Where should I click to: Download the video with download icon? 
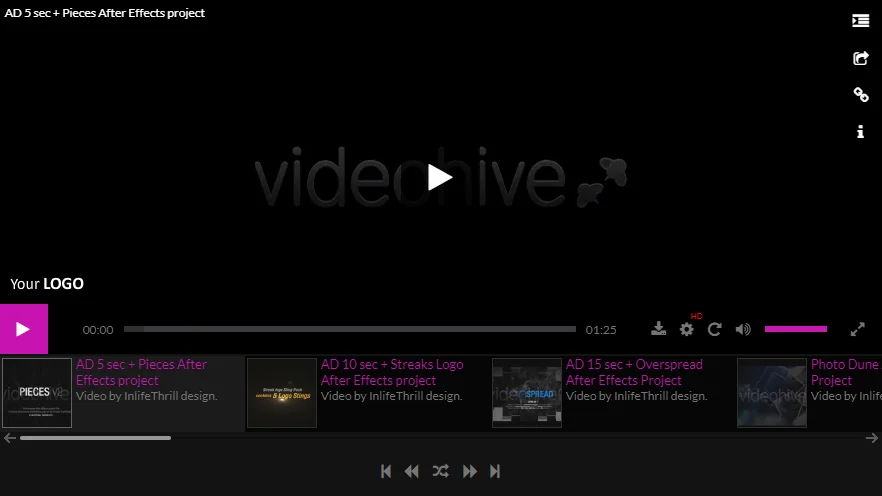tap(658, 329)
